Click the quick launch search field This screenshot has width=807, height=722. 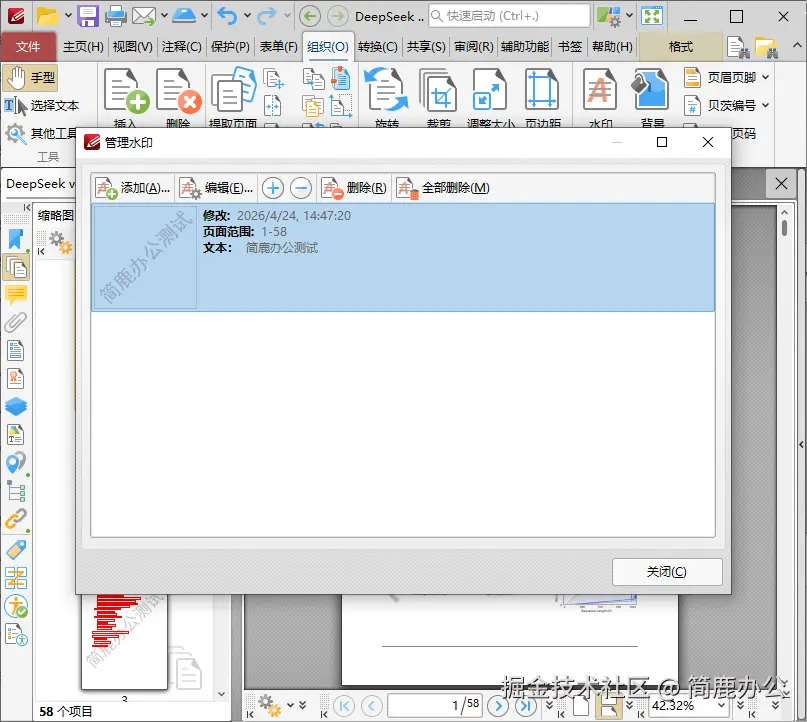(510, 16)
